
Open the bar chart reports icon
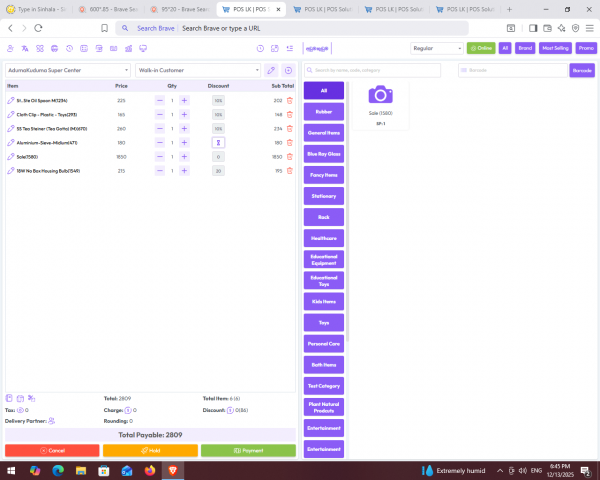(129, 49)
